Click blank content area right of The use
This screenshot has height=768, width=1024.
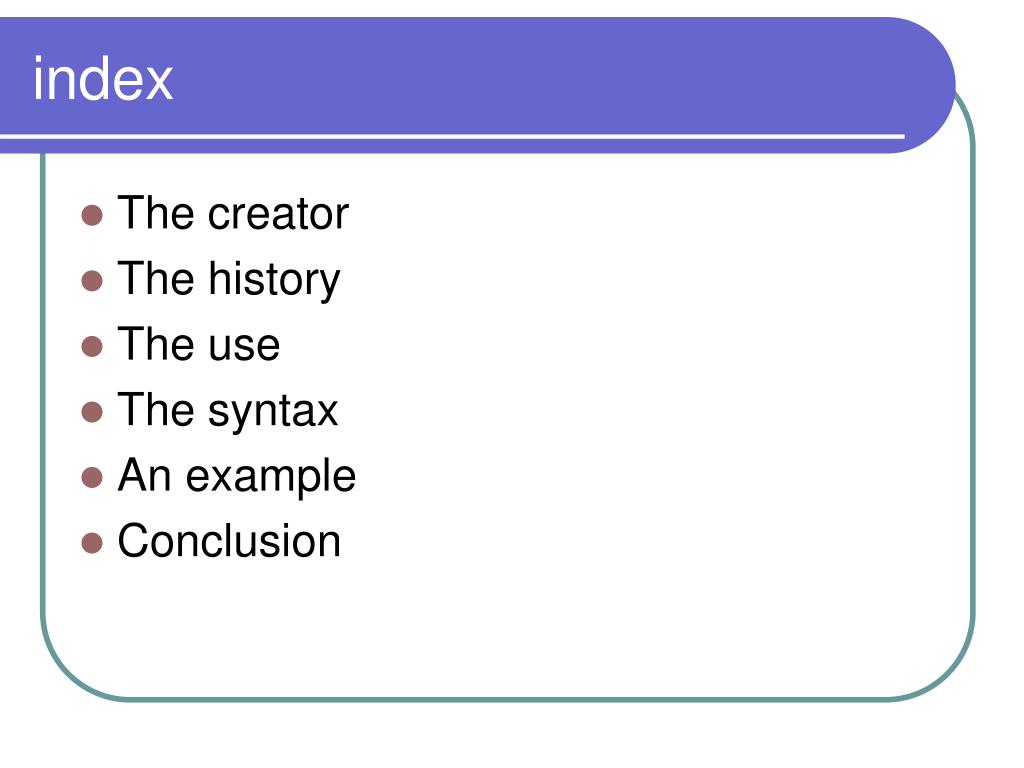(620, 344)
